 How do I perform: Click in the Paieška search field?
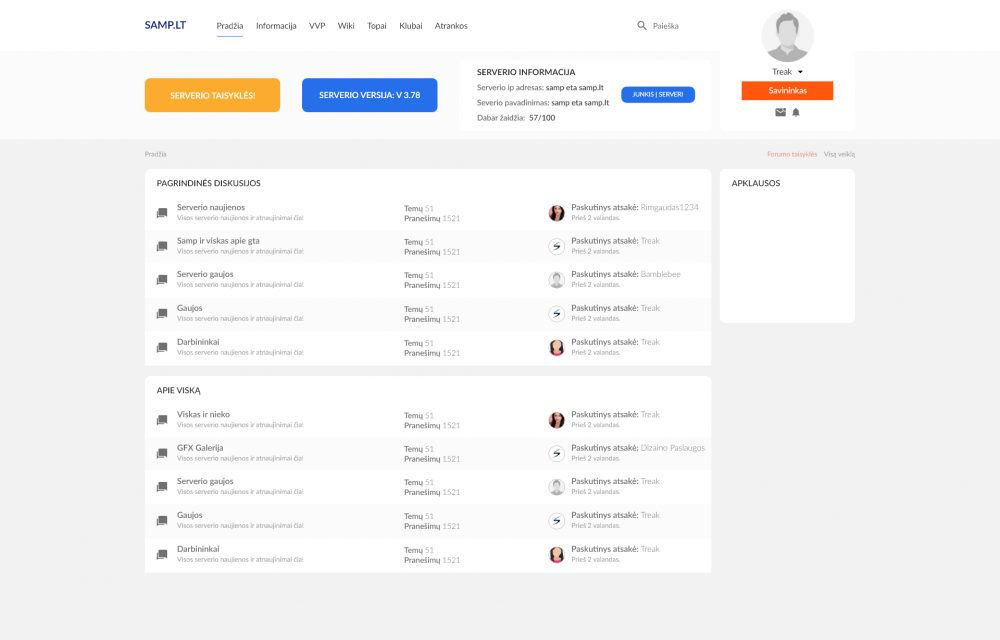tap(666, 26)
